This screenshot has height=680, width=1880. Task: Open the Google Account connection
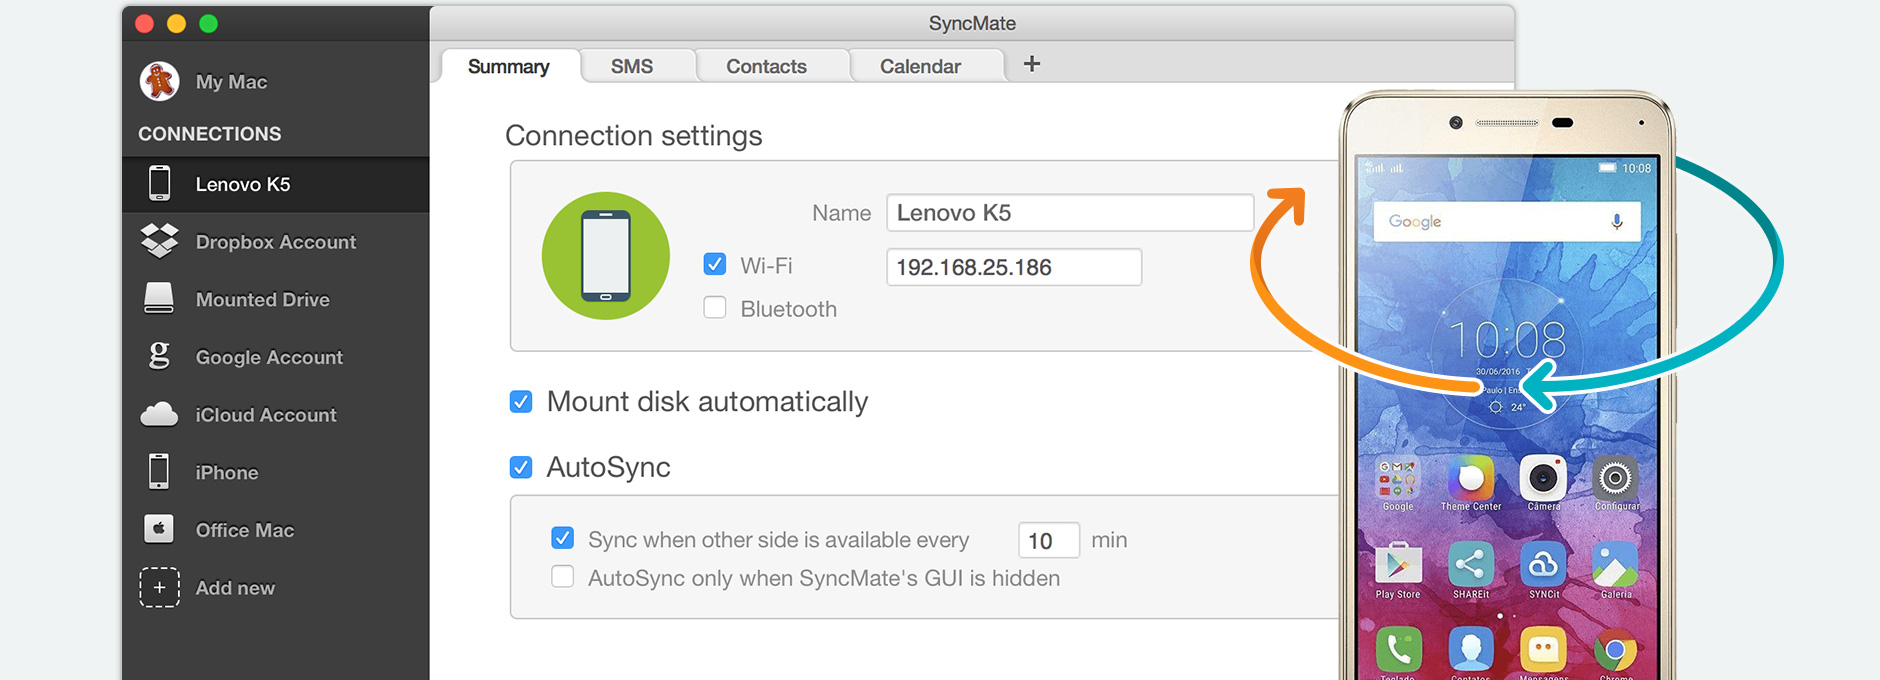pos(268,357)
